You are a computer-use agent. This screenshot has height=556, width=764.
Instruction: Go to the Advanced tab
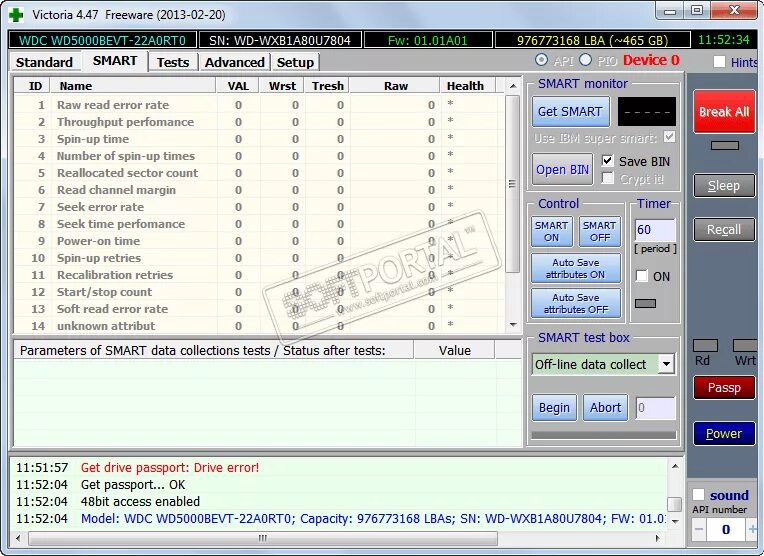(234, 62)
